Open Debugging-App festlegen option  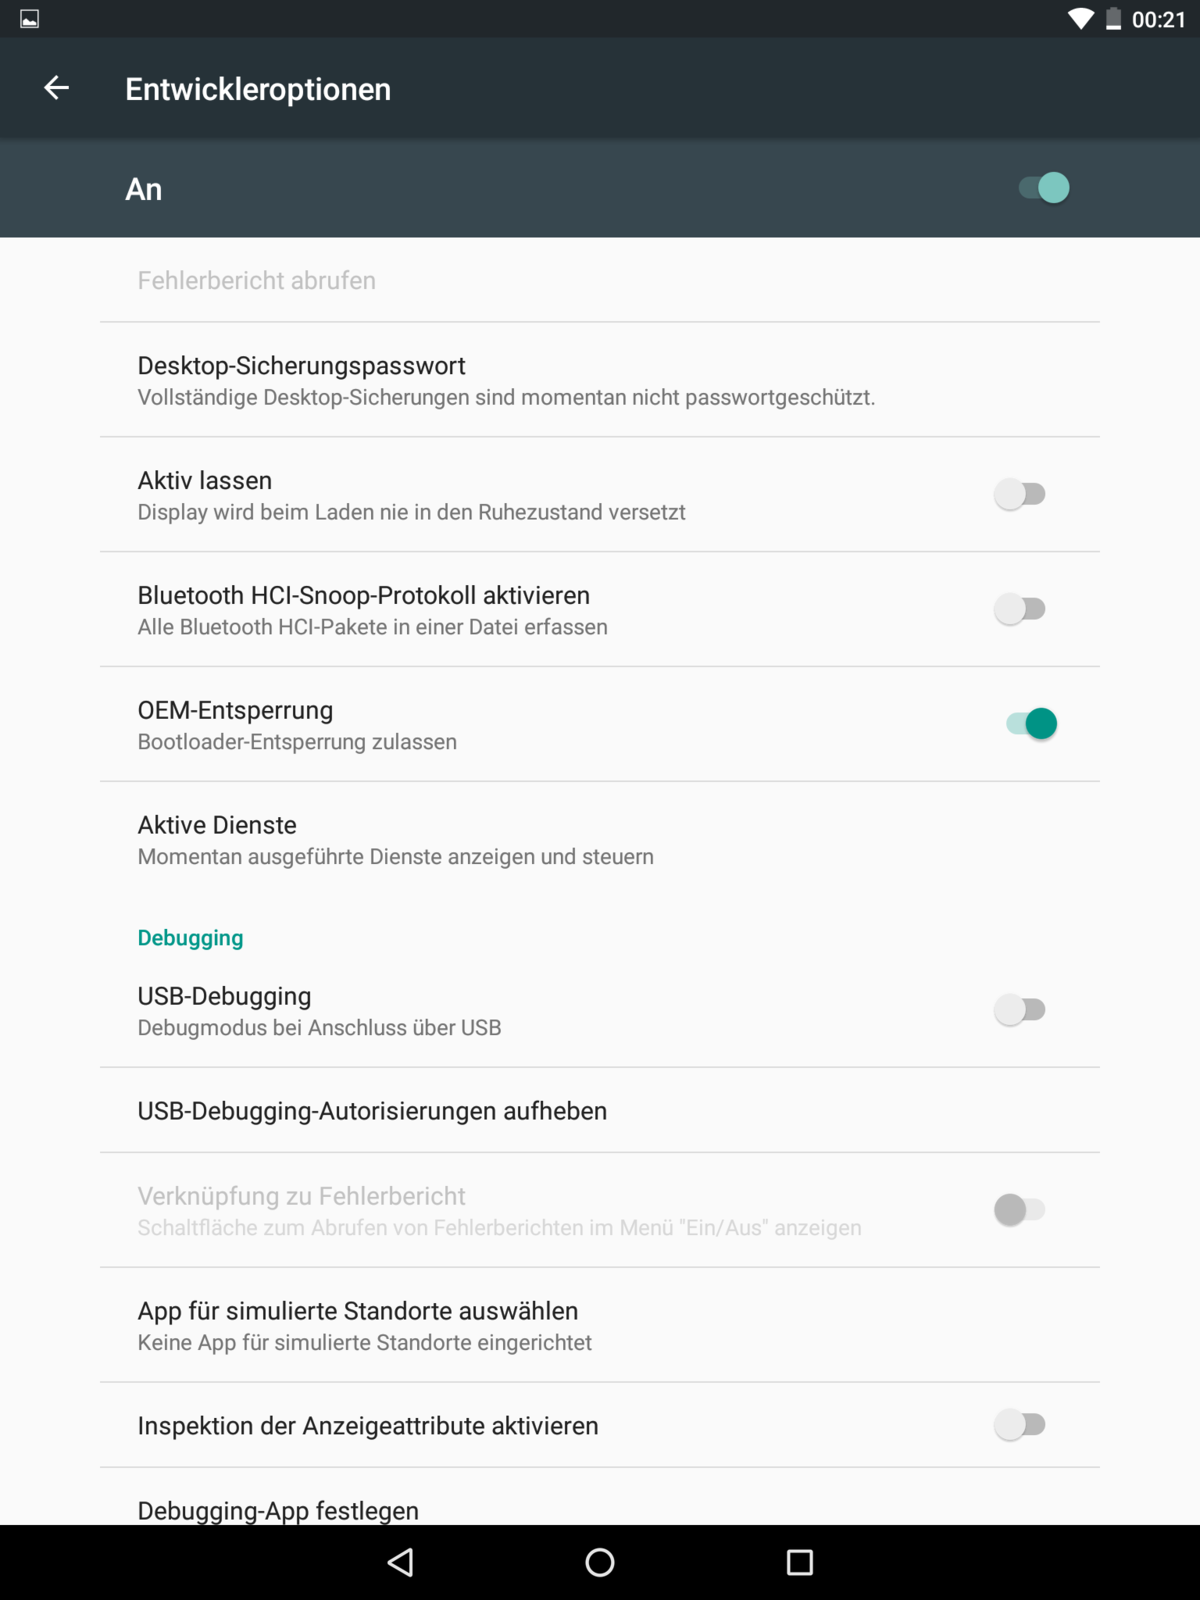(x=278, y=1509)
